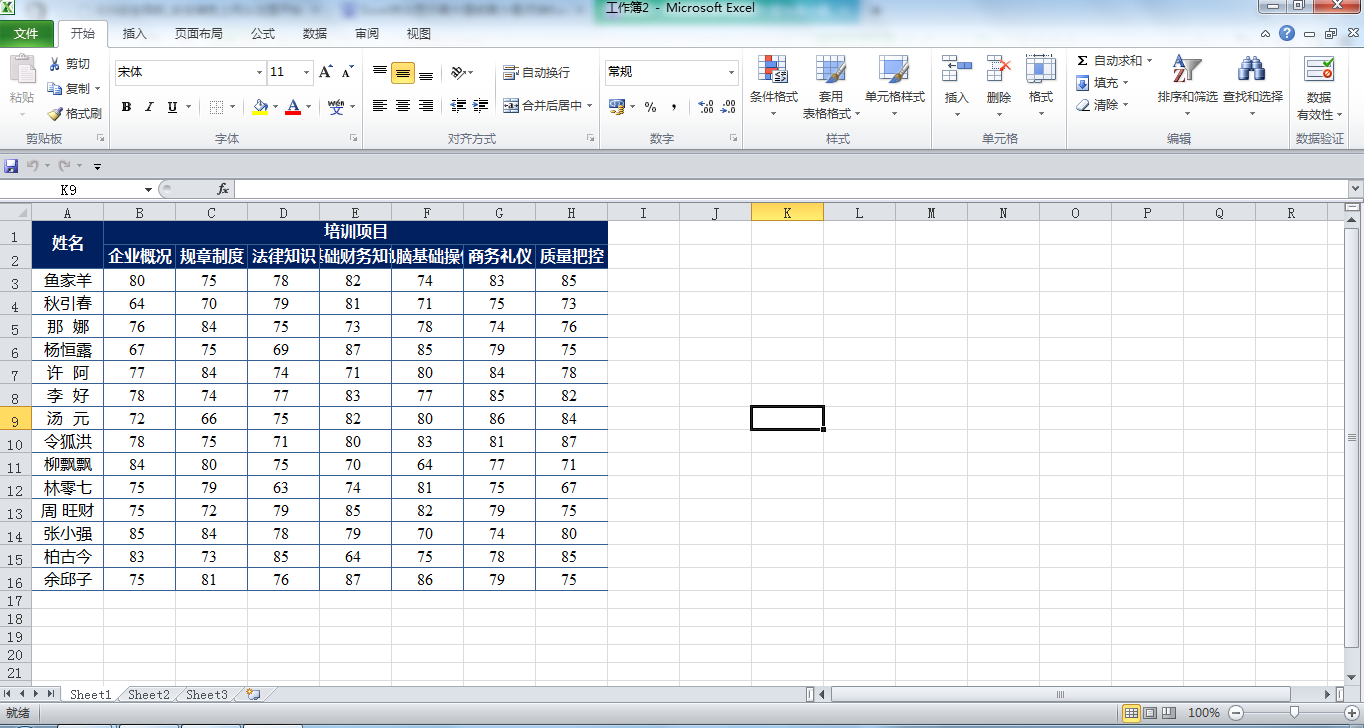The image size is (1364, 728).
Task: Click the comma style button
Action: (674, 106)
